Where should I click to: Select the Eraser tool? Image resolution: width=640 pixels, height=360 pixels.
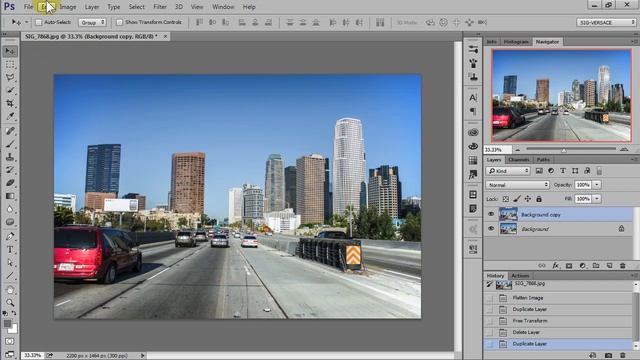pyautogui.click(x=10, y=183)
